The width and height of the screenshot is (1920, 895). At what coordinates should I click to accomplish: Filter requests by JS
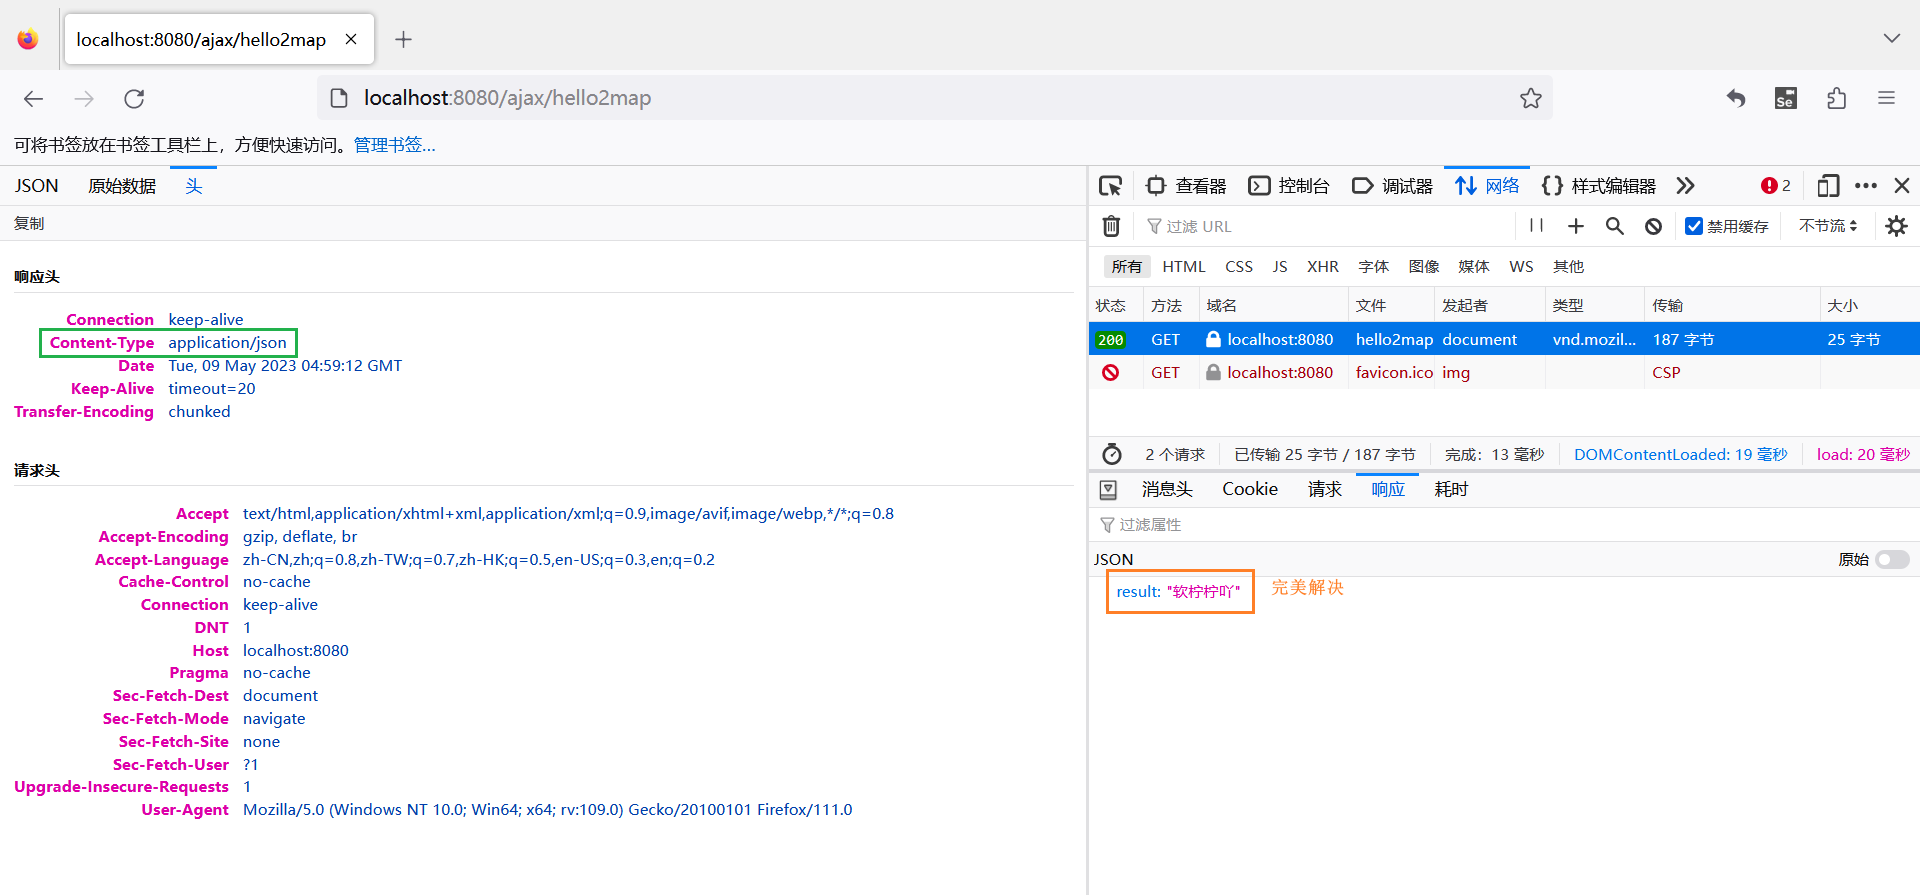(1280, 266)
